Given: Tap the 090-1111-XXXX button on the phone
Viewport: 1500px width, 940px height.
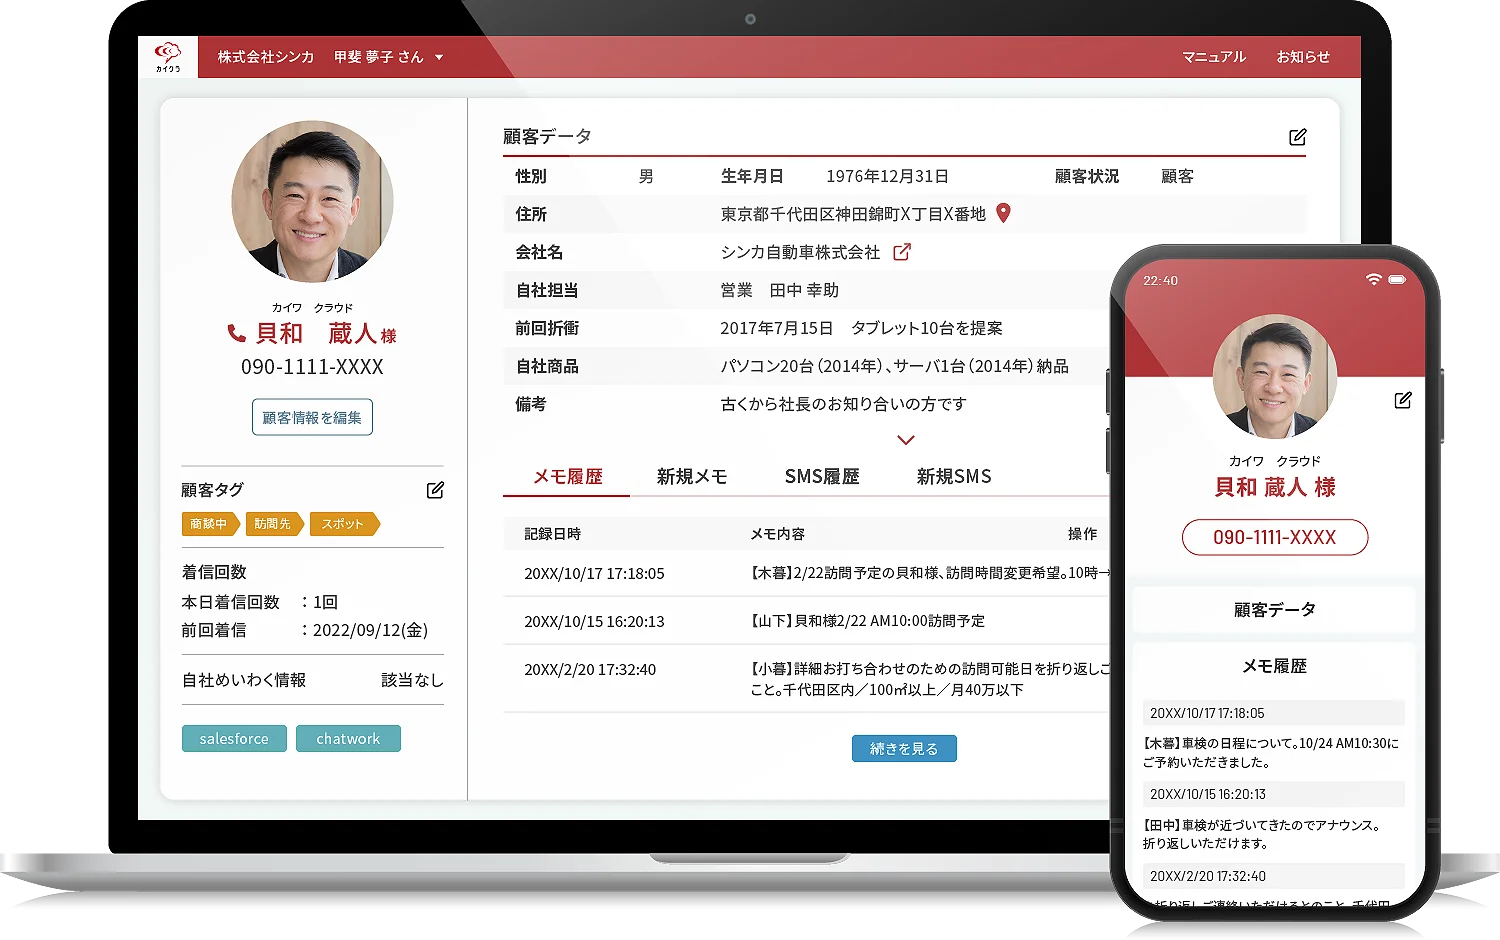Looking at the screenshot, I should 1274,537.
